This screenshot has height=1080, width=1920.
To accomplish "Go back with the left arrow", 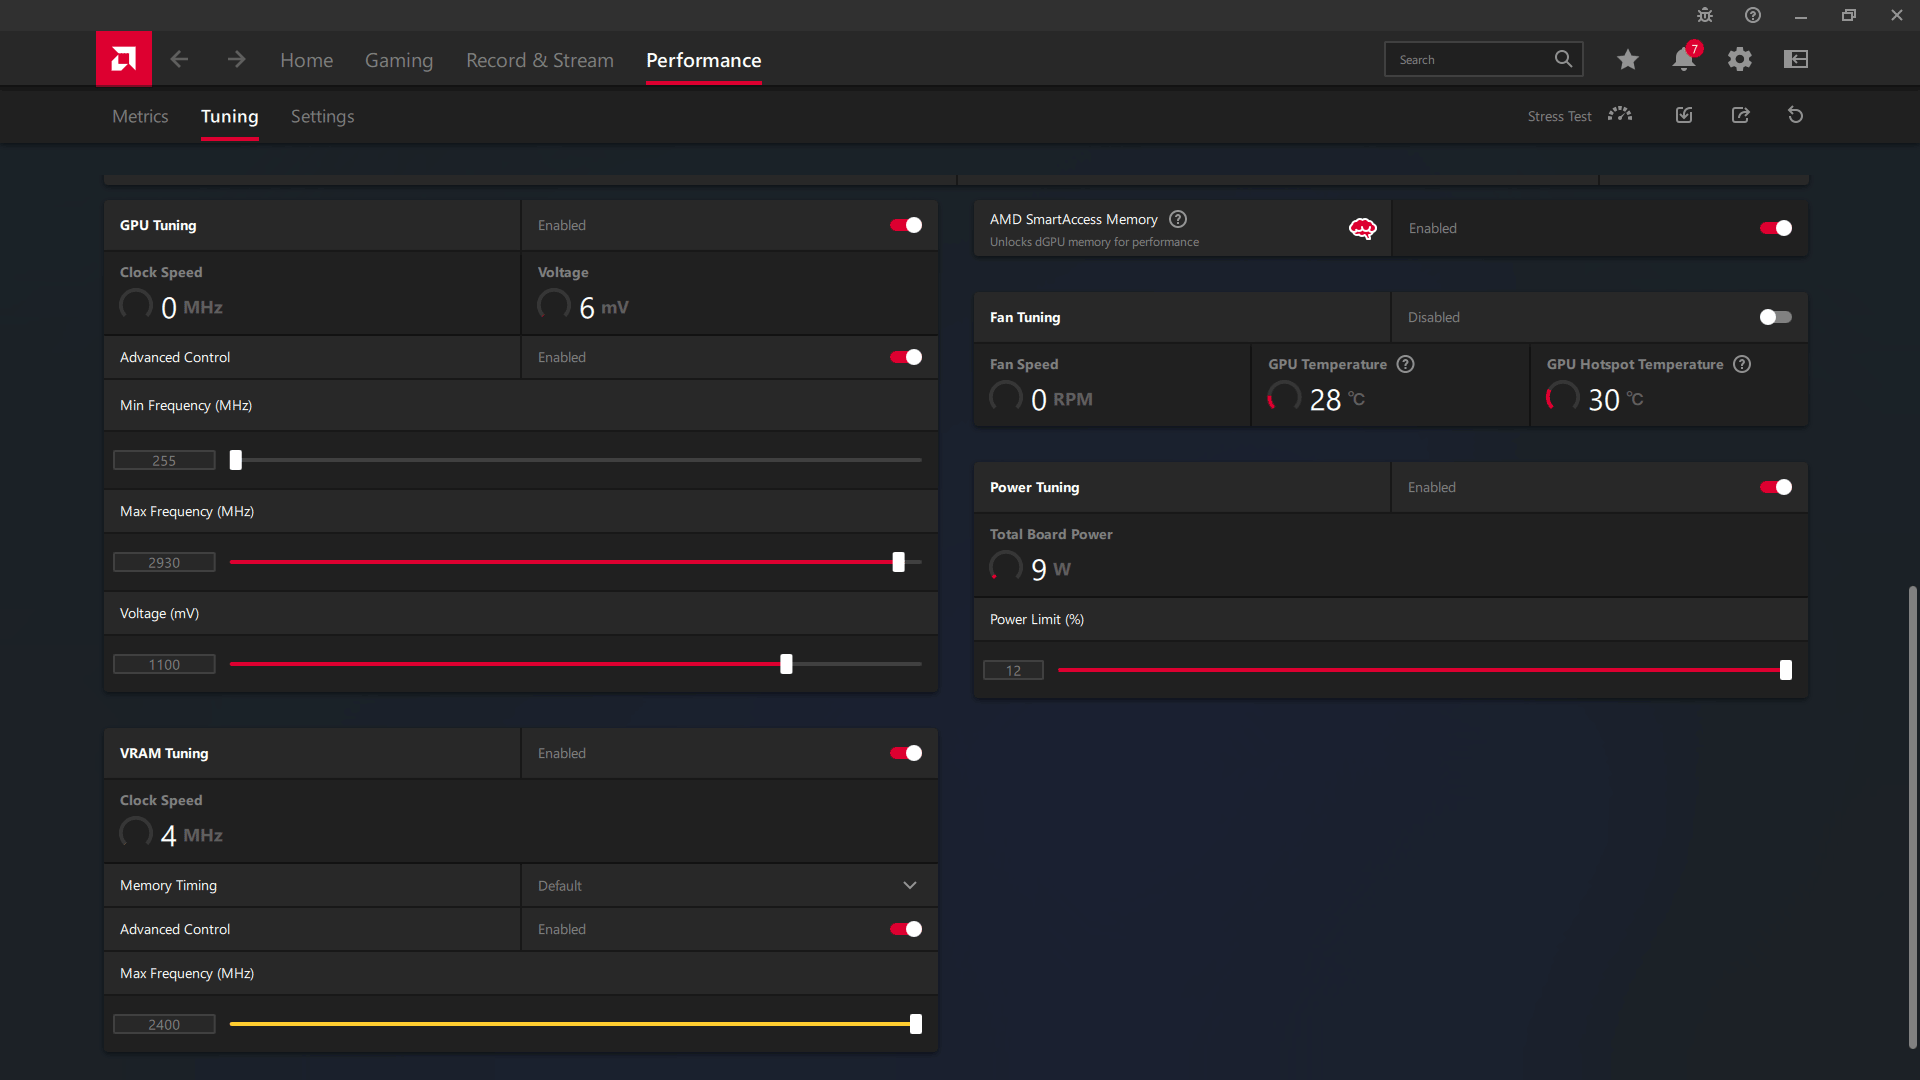I will [x=179, y=59].
